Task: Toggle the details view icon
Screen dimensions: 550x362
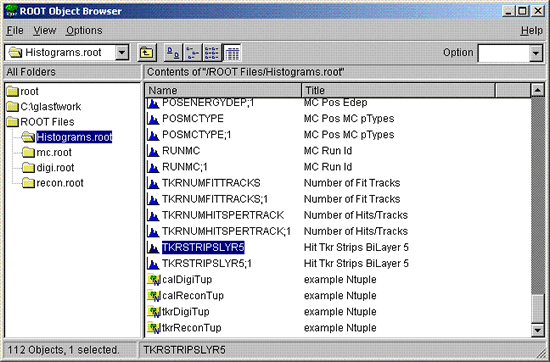Action: (x=232, y=53)
